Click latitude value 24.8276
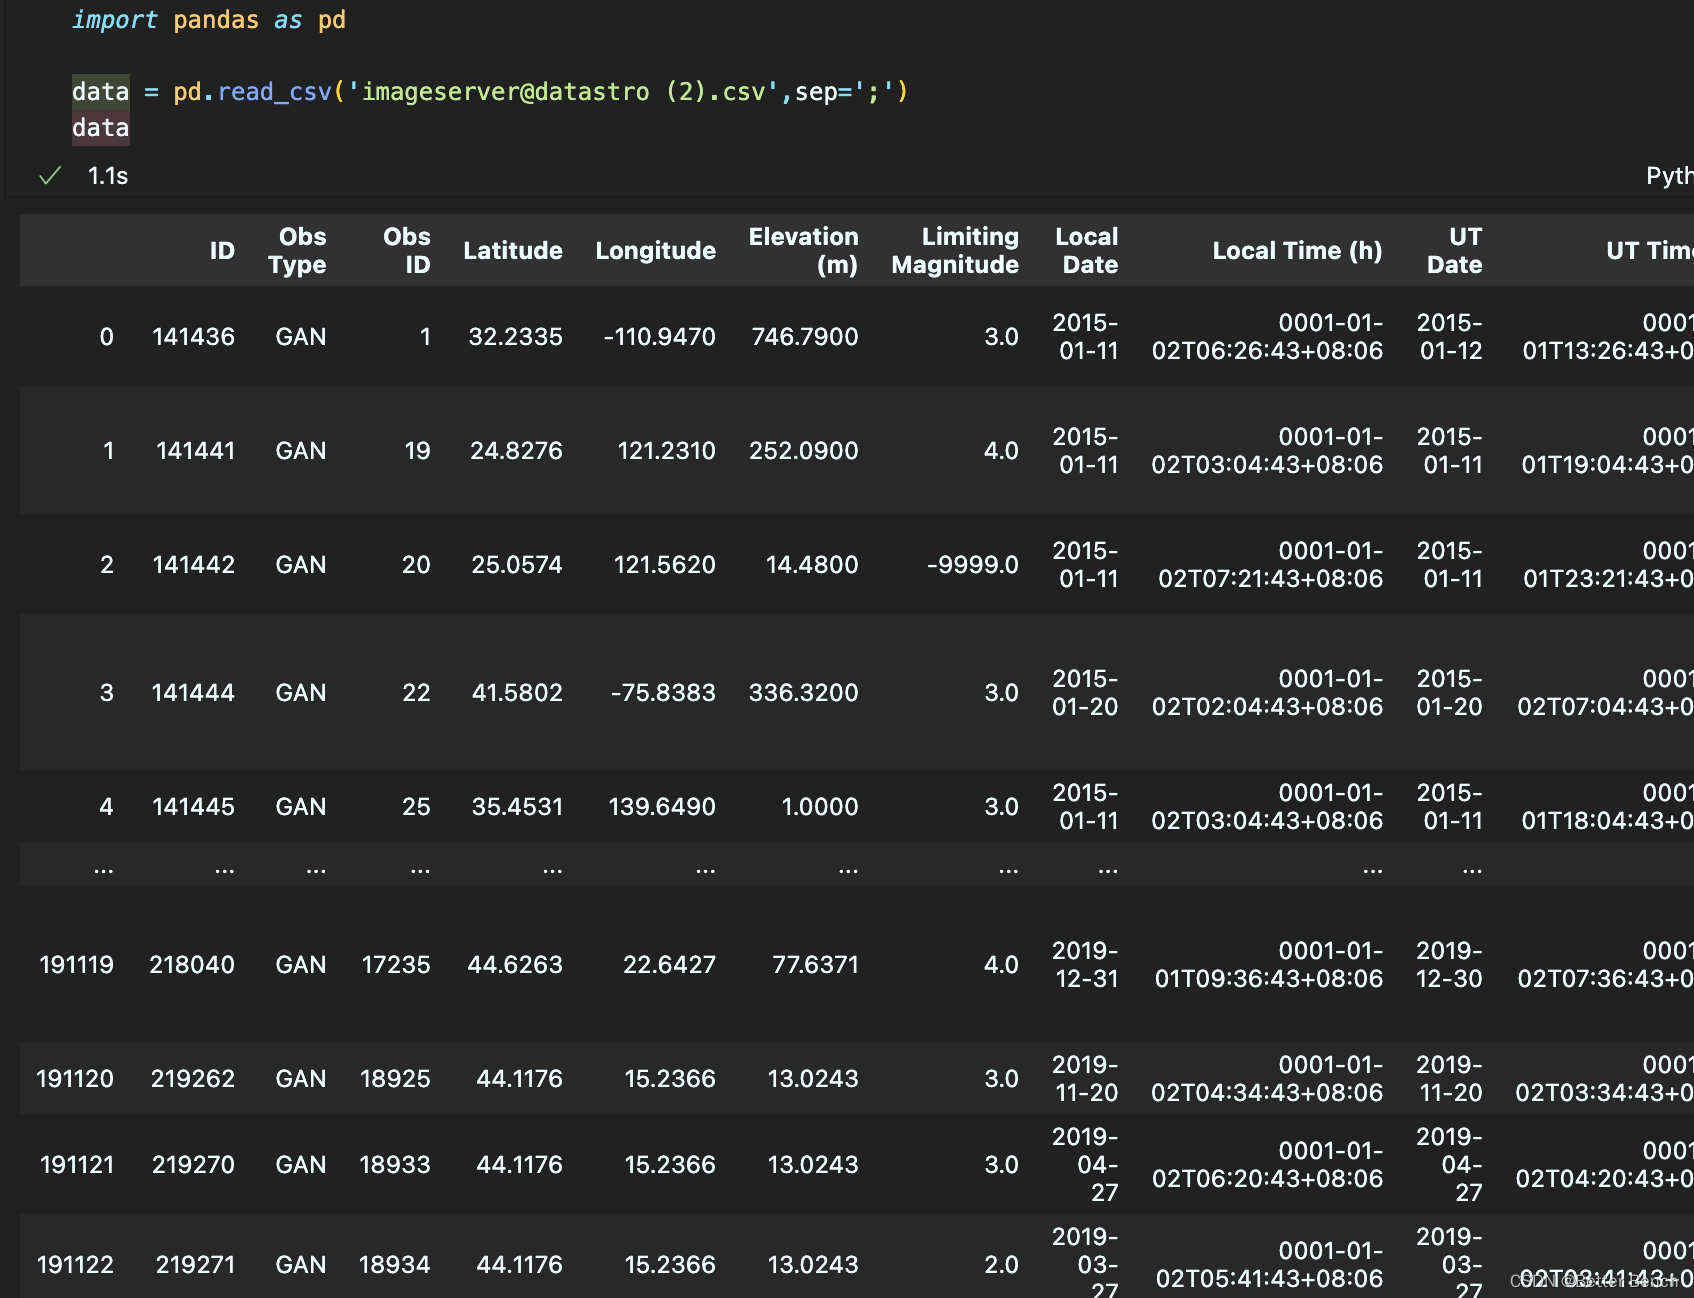 point(517,451)
